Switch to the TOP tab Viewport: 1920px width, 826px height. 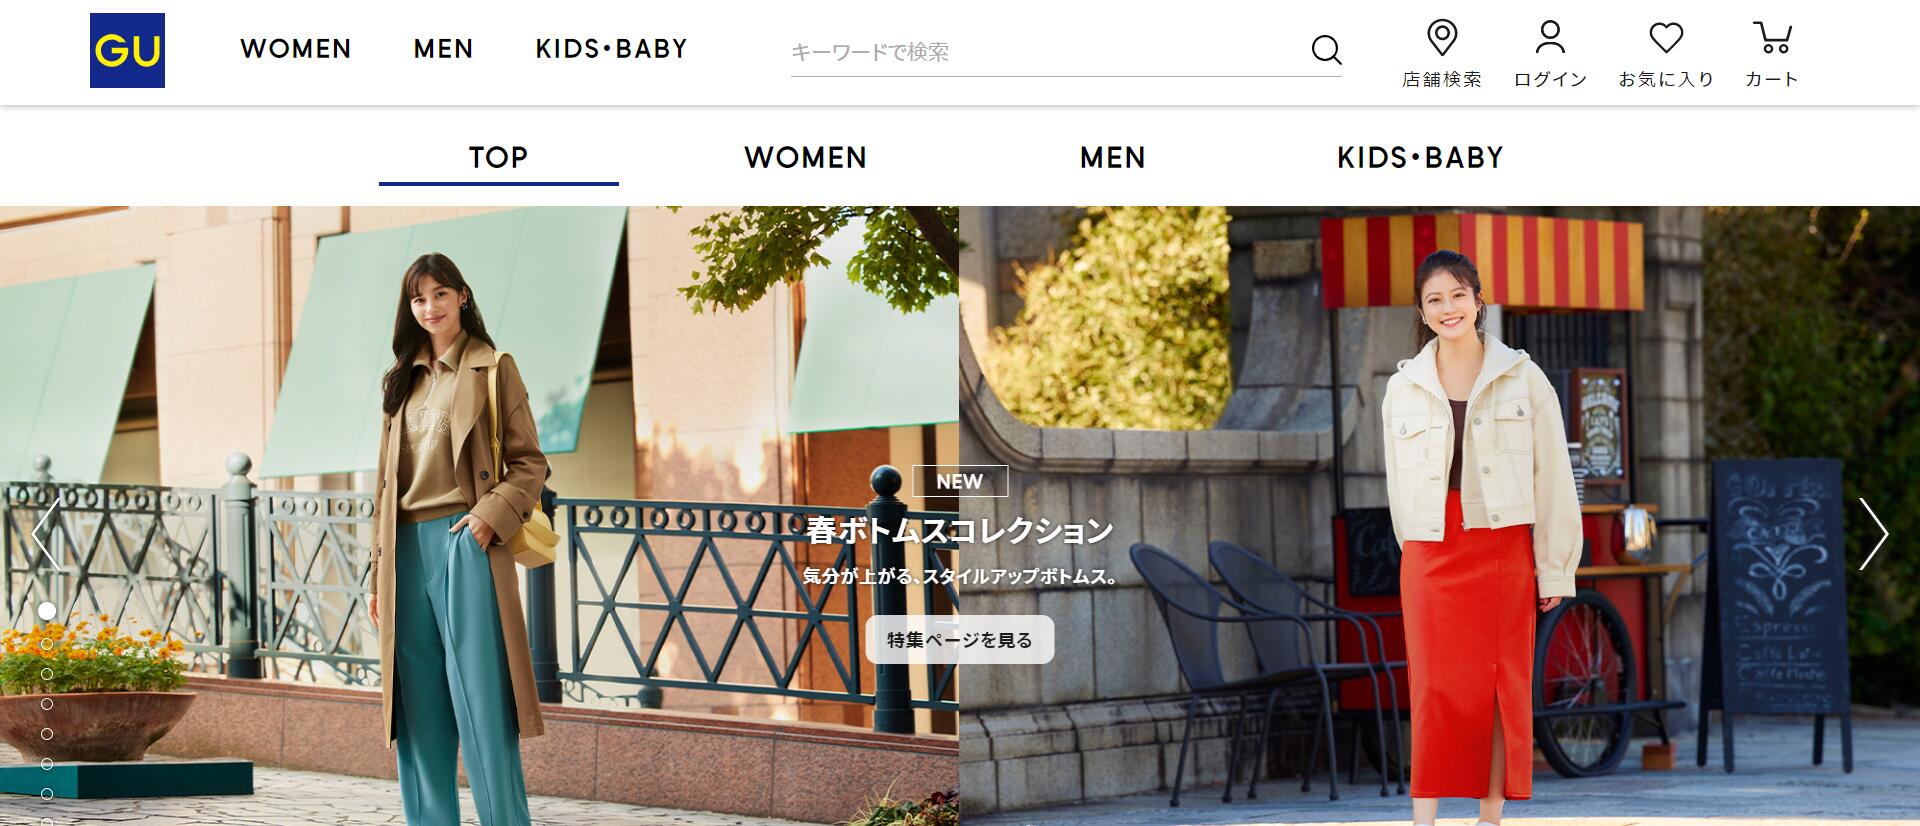coord(499,158)
